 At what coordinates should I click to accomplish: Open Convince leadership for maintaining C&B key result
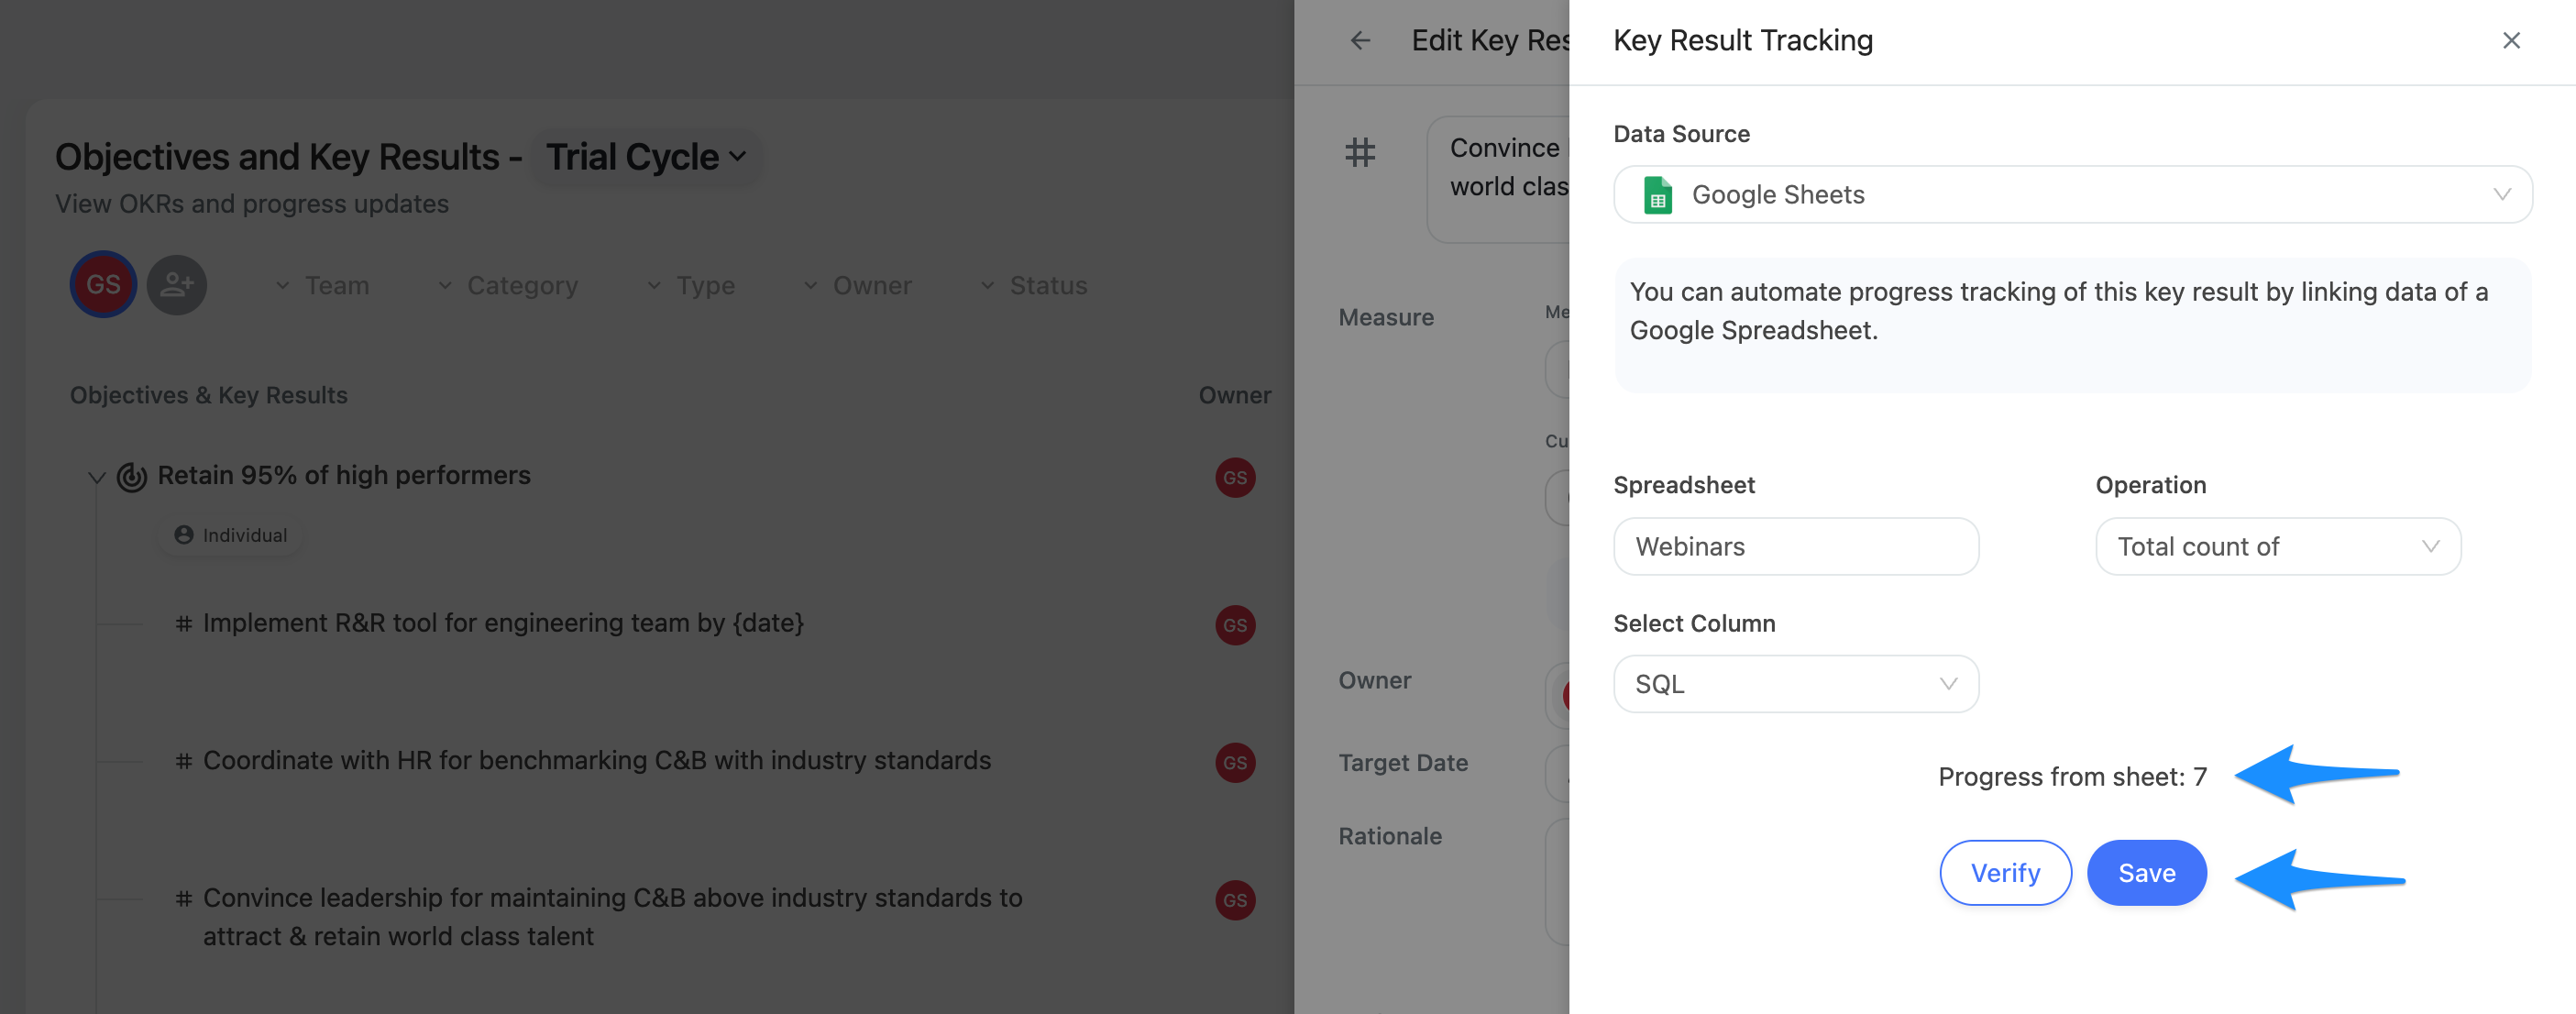click(612, 918)
